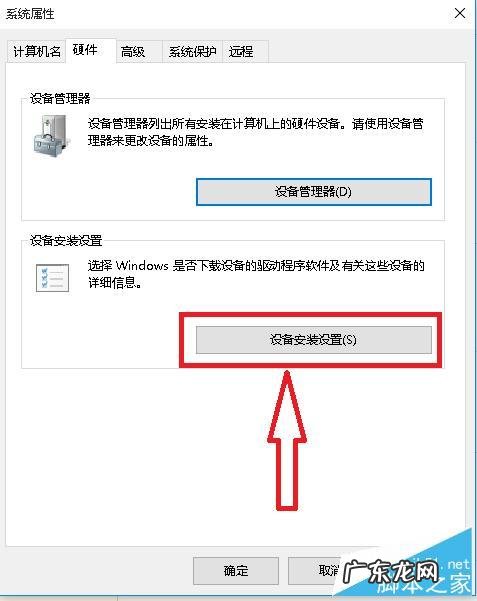Click the 设备安装设置 group box label
This screenshot has height=601, width=477.
point(66,241)
